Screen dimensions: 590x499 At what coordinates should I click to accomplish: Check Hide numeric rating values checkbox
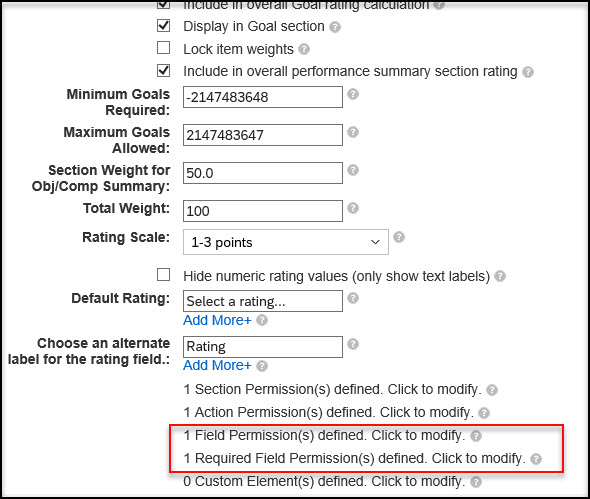coord(163,275)
